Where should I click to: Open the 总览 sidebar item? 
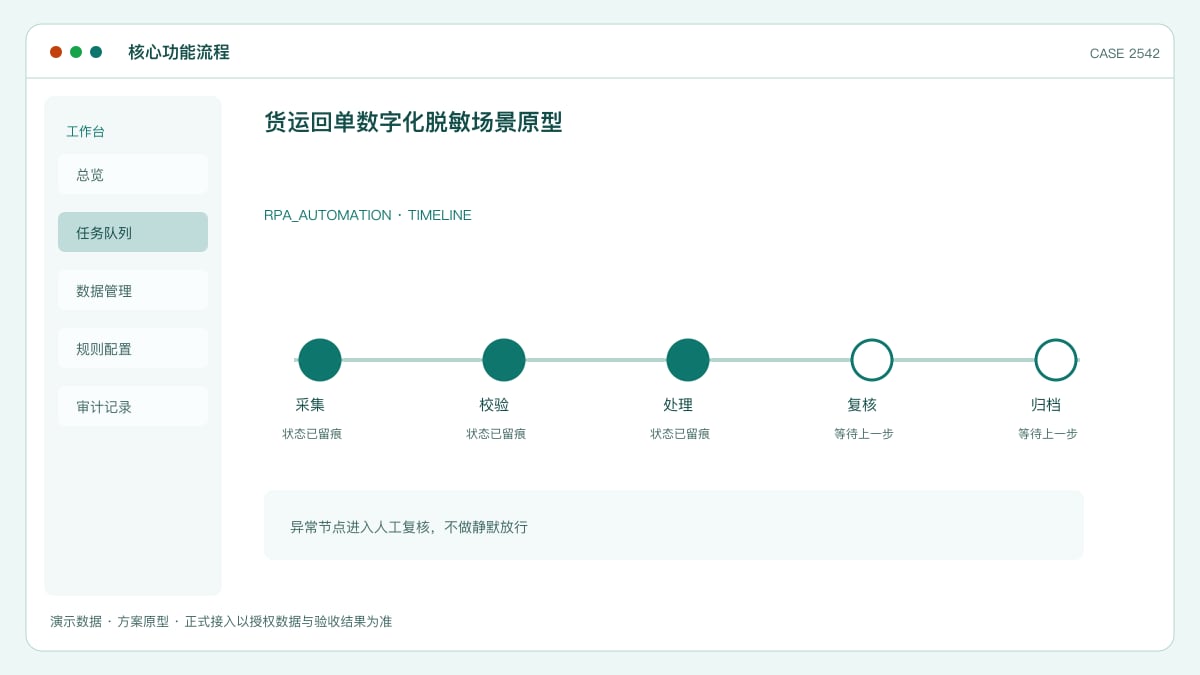coord(133,174)
